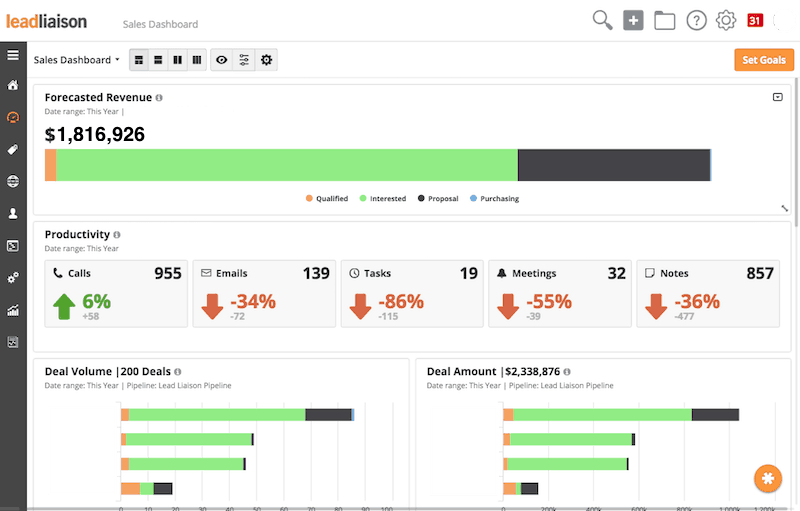Select the three-column layout icon
This screenshot has height=511, width=800.
197,60
